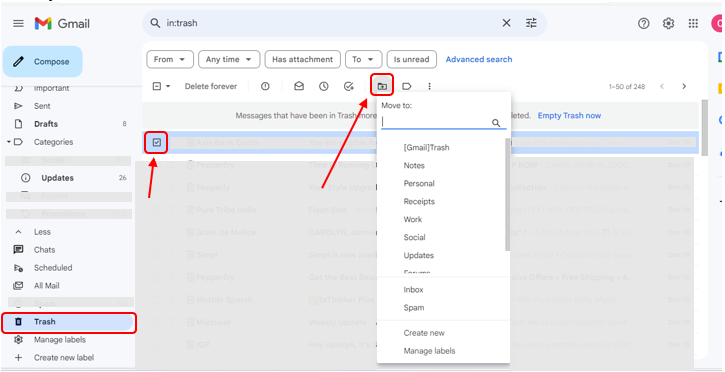Click the Chats bubble icon

coord(18,250)
